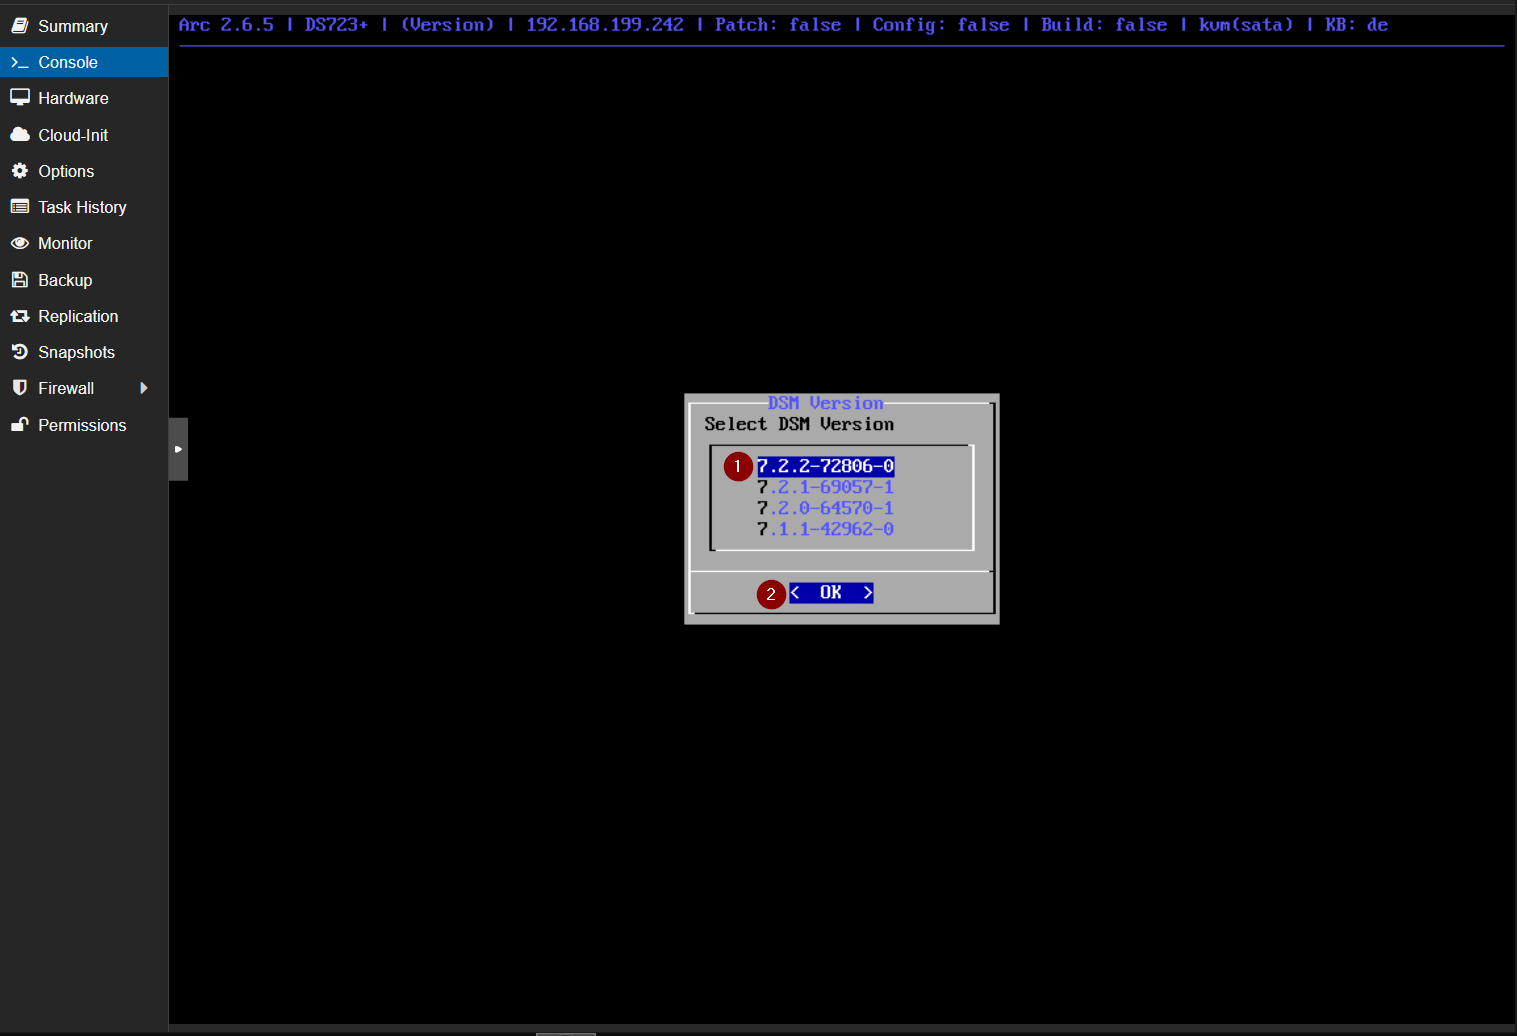Click the Options gear icon

click(19, 171)
